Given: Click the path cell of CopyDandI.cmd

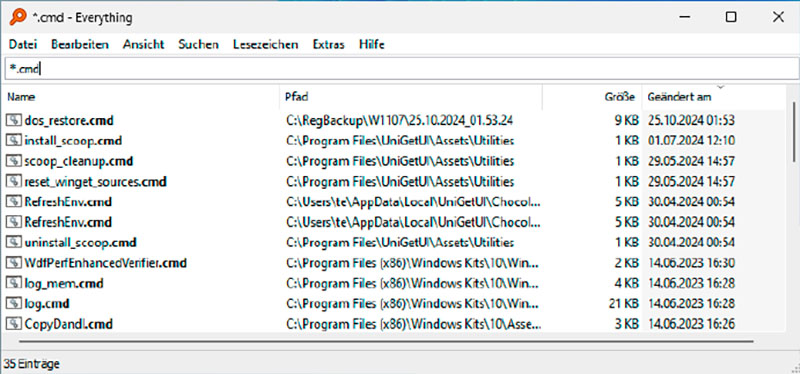Looking at the screenshot, I should [x=413, y=324].
